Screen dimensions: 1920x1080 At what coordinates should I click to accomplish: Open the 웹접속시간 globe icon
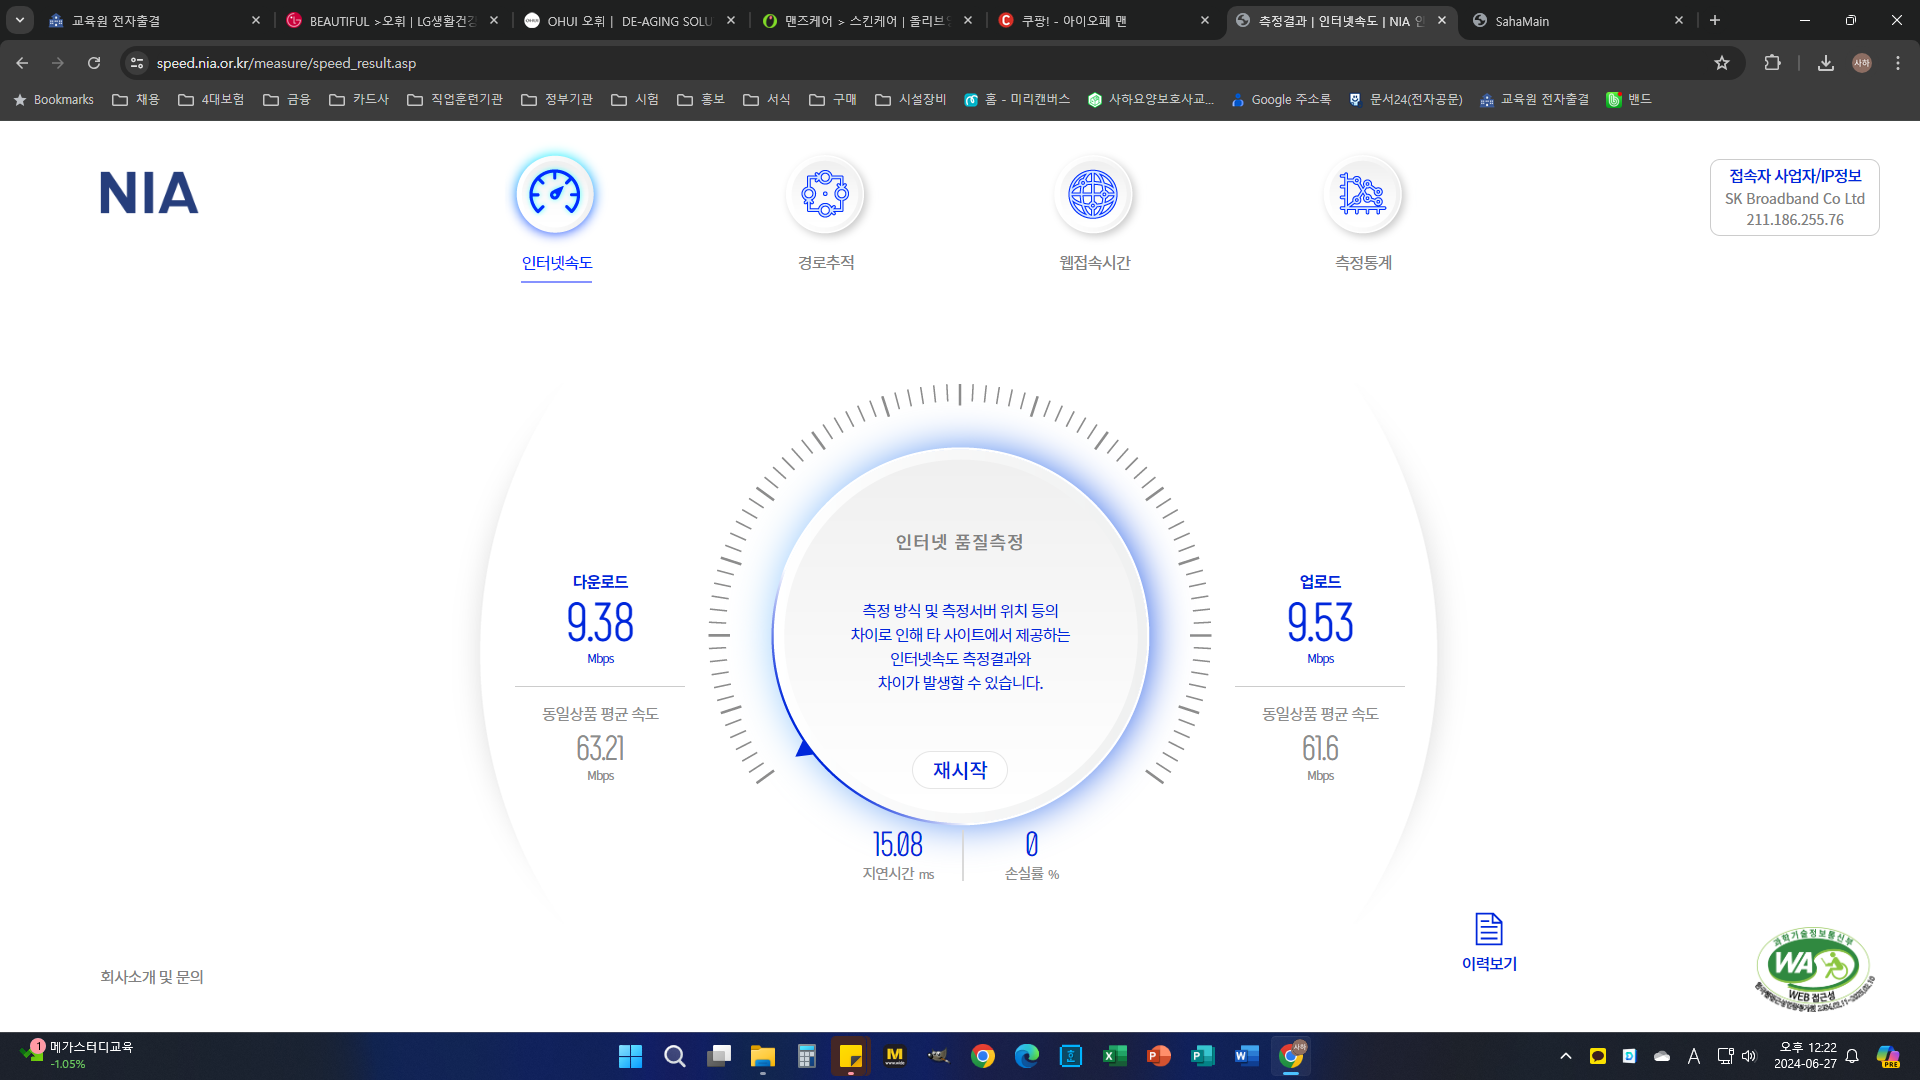point(1093,193)
